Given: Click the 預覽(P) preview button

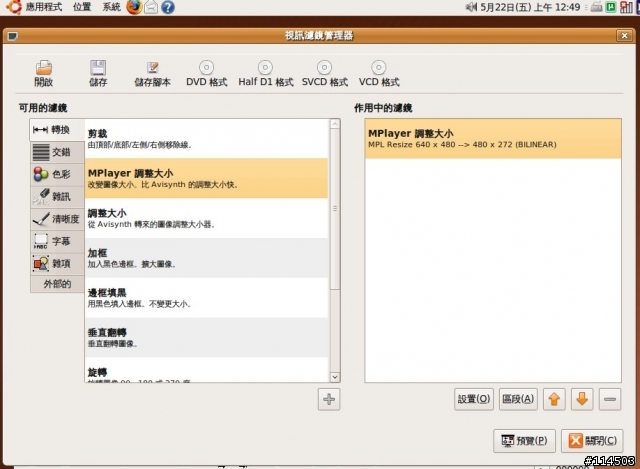Looking at the screenshot, I should coord(524,441).
